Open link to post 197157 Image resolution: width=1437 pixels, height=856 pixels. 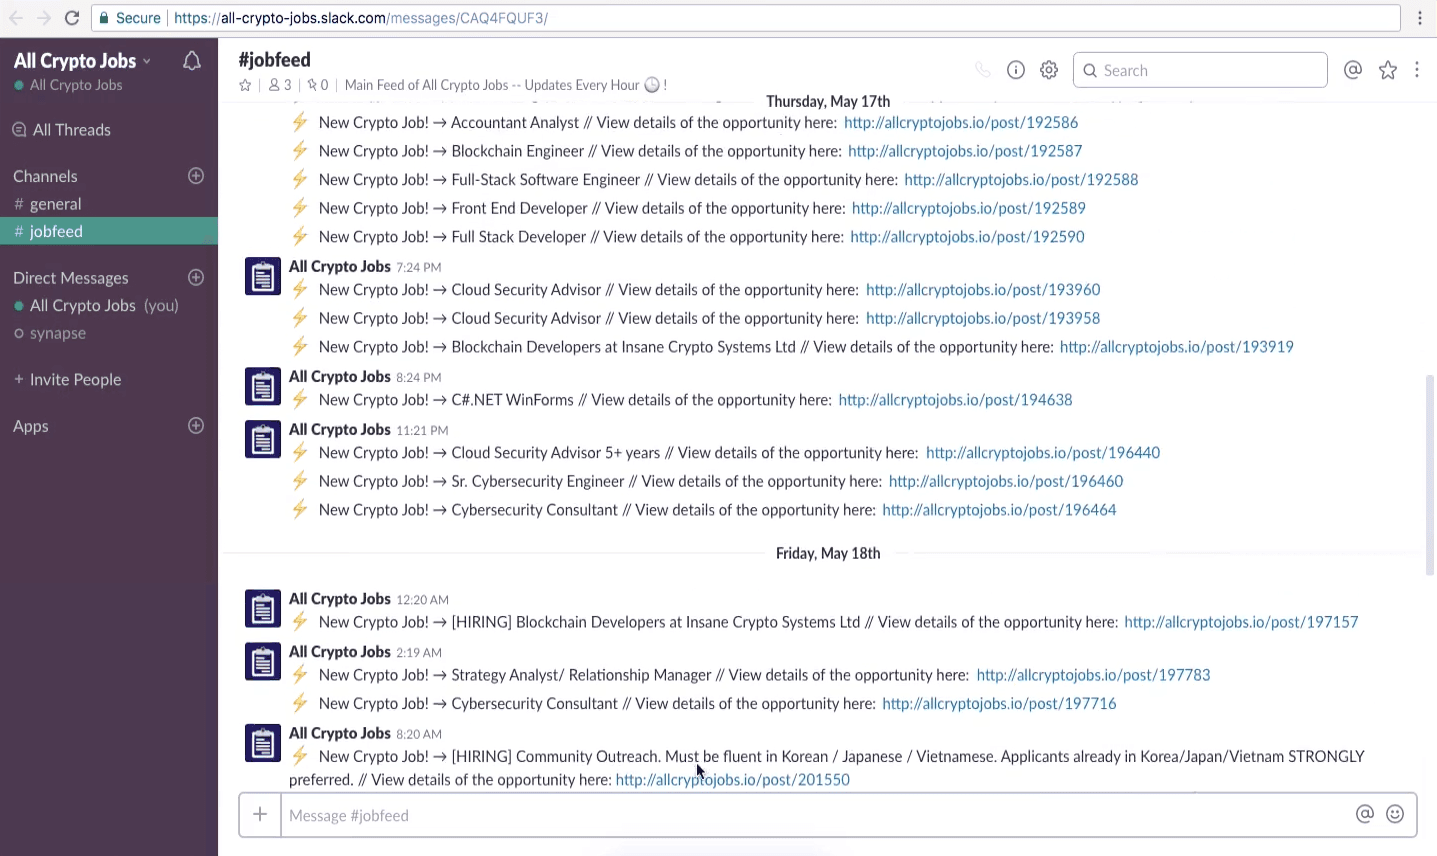[x=1241, y=622]
